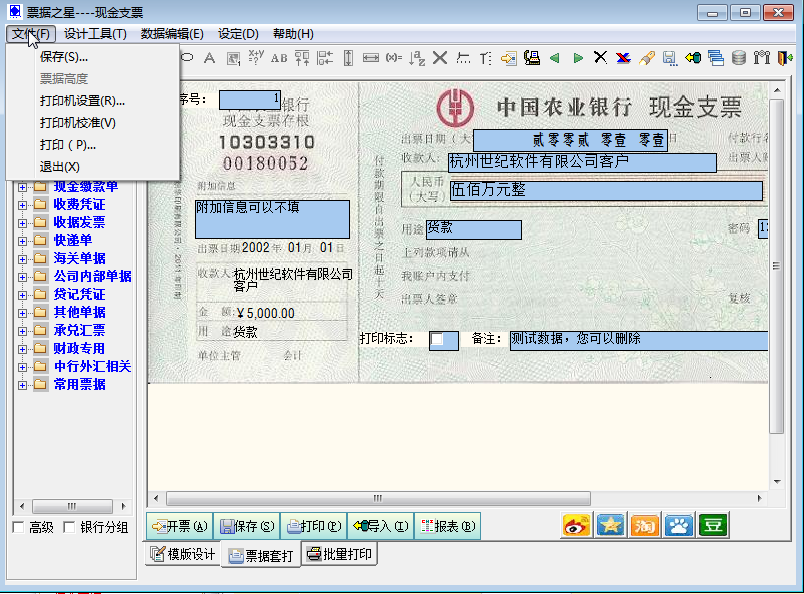Enable the 高级 checkbox
Viewport: 804px width, 594px height.
(x=18, y=527)
